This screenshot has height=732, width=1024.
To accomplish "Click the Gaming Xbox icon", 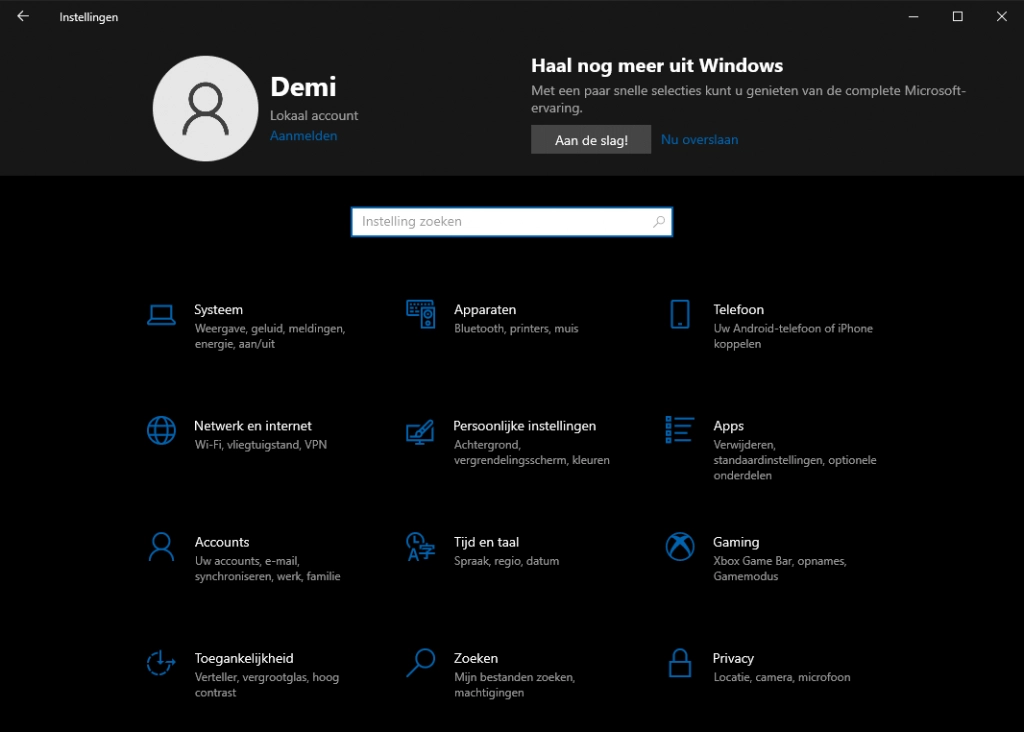I will (680, 547).
